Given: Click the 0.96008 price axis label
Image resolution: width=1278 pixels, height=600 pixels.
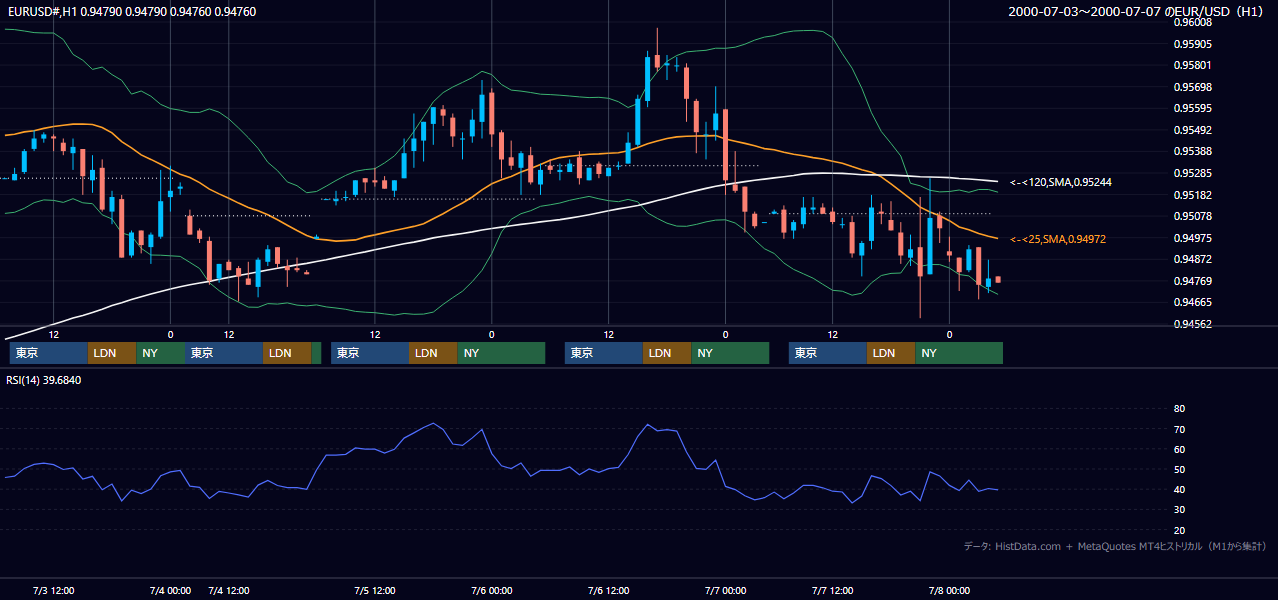Looking at the screenshot, I should pyautogui.click(x=1194, y=22).
